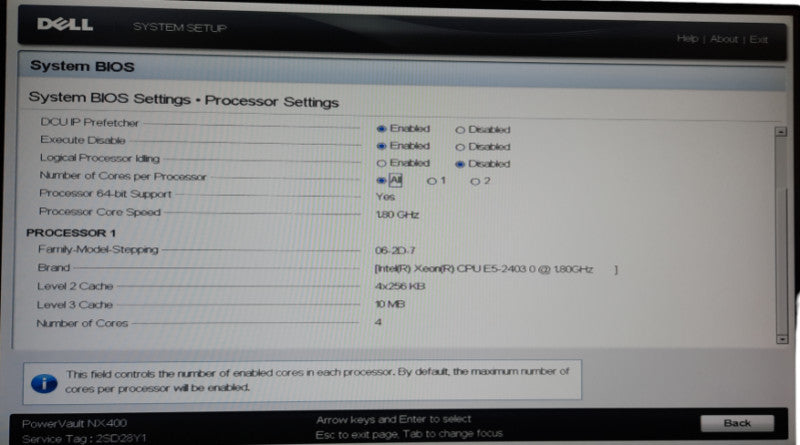Image resolution: width=800 pixels, height=445 pixels.
Task: Click the scrollbar up arrow
Action: tap(781, 132)
